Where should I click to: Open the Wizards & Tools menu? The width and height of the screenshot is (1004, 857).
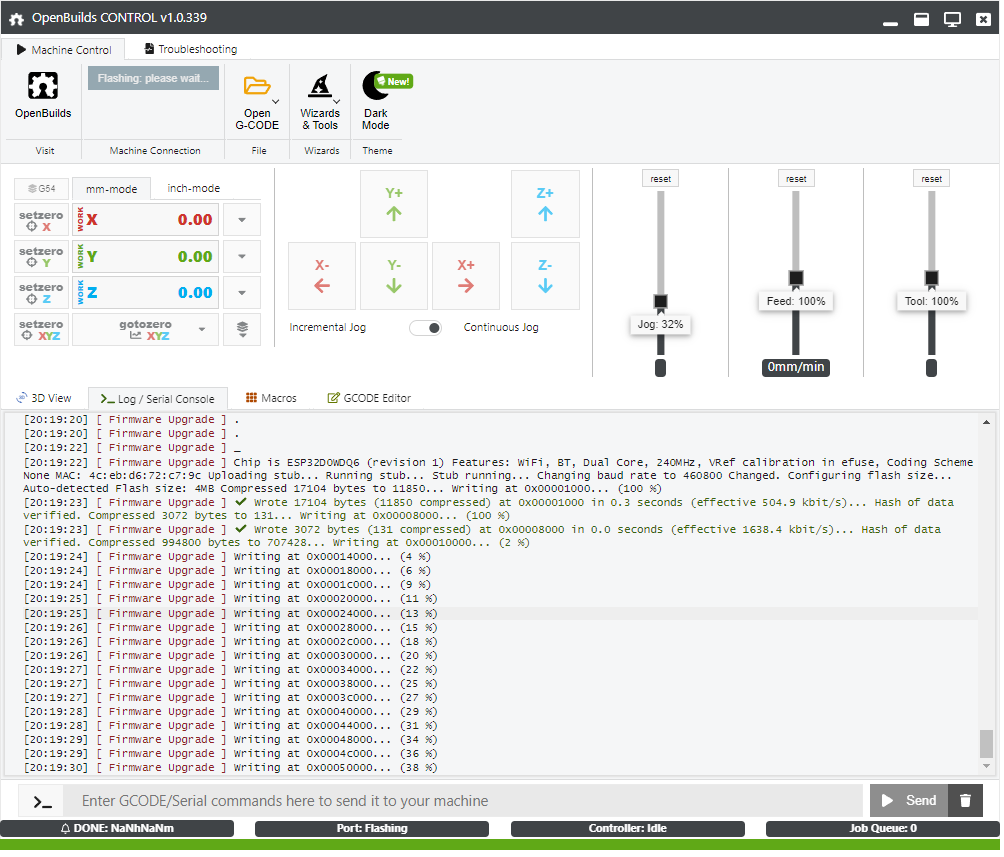click(319, 87)
